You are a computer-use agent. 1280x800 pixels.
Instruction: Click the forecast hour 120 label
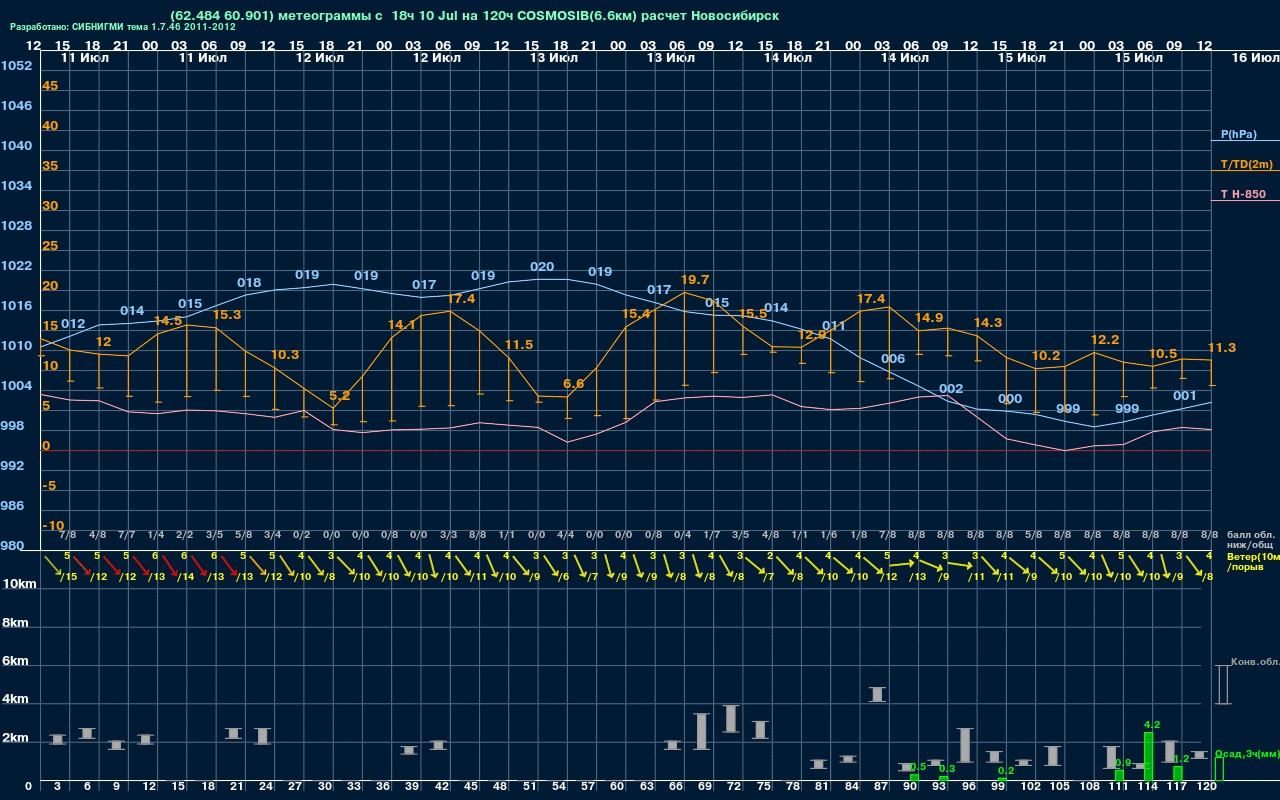[1207, 788]
